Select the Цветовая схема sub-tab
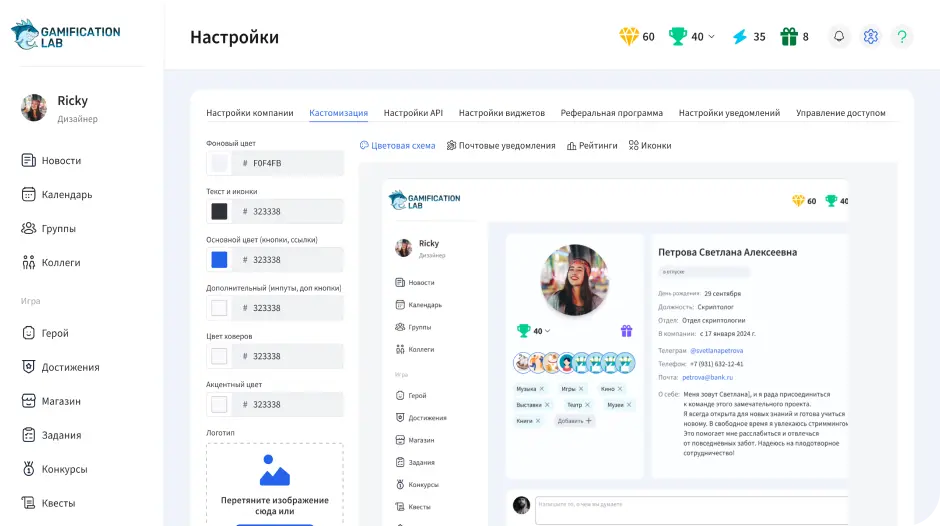This screenshot has height=526, width=940. [397, 146]
